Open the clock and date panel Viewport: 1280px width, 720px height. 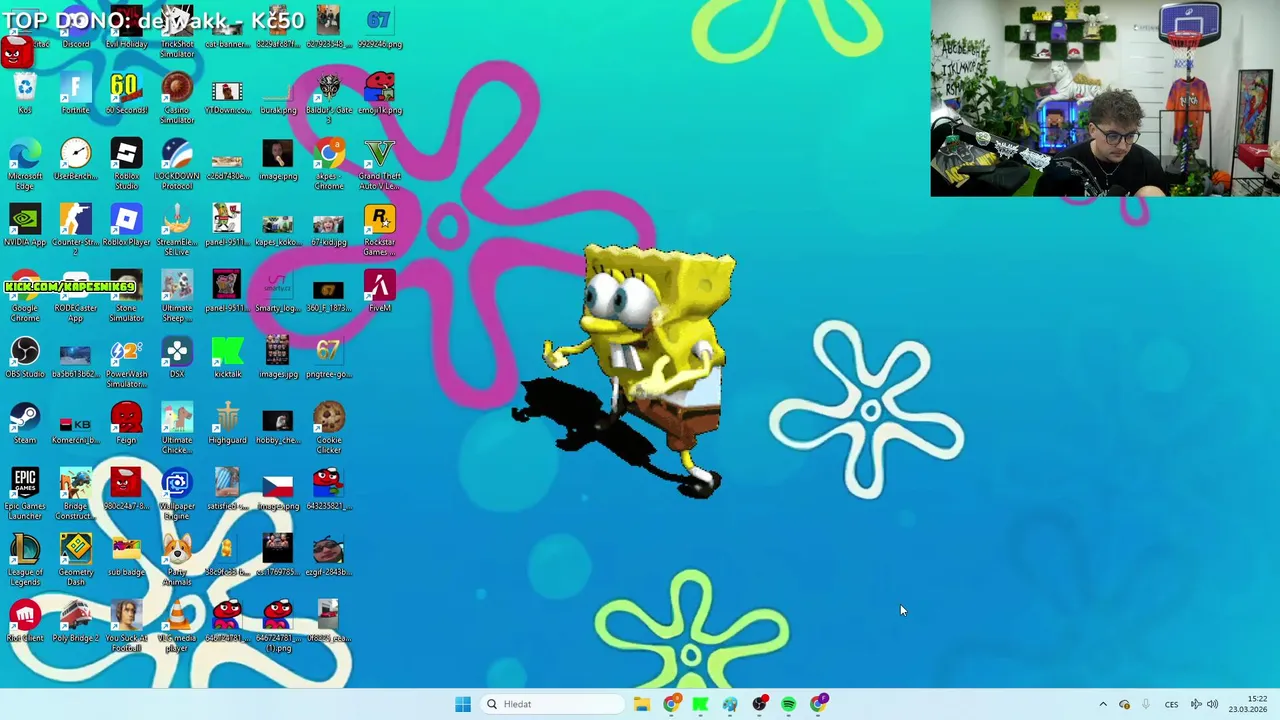[1248, 704]
